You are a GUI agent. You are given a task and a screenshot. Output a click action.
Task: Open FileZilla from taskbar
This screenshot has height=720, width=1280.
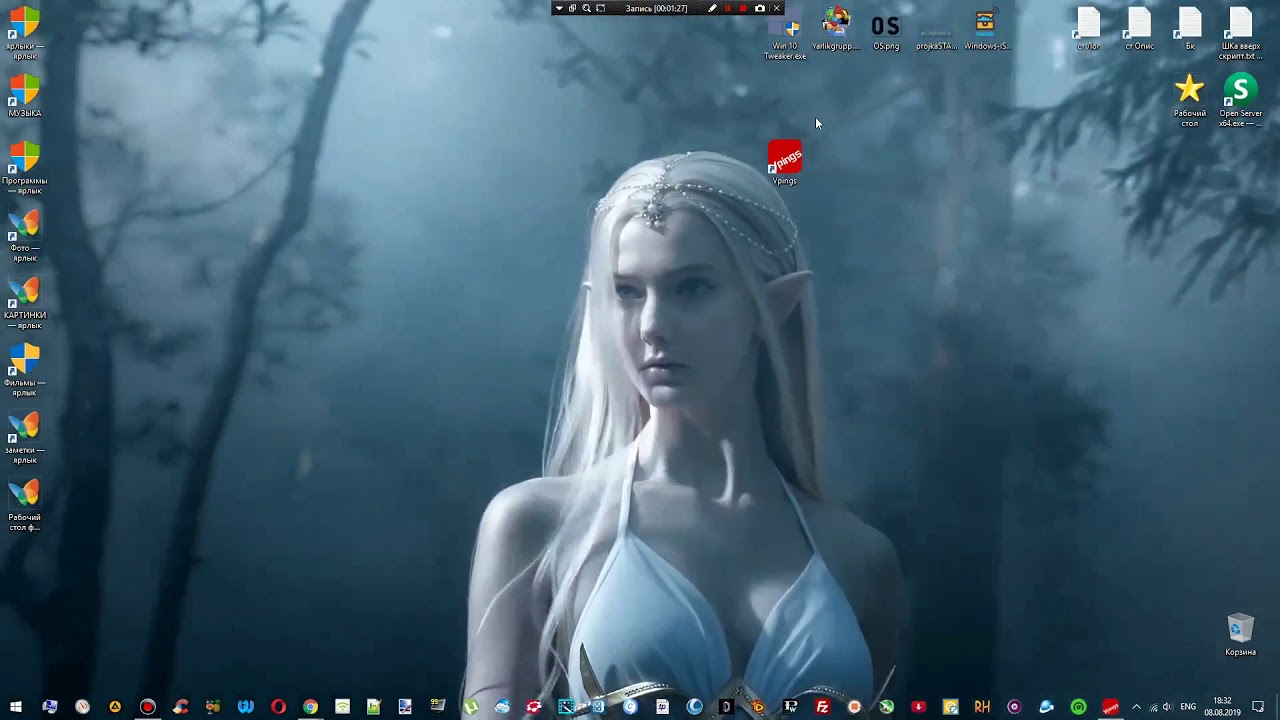click(822, 707)
